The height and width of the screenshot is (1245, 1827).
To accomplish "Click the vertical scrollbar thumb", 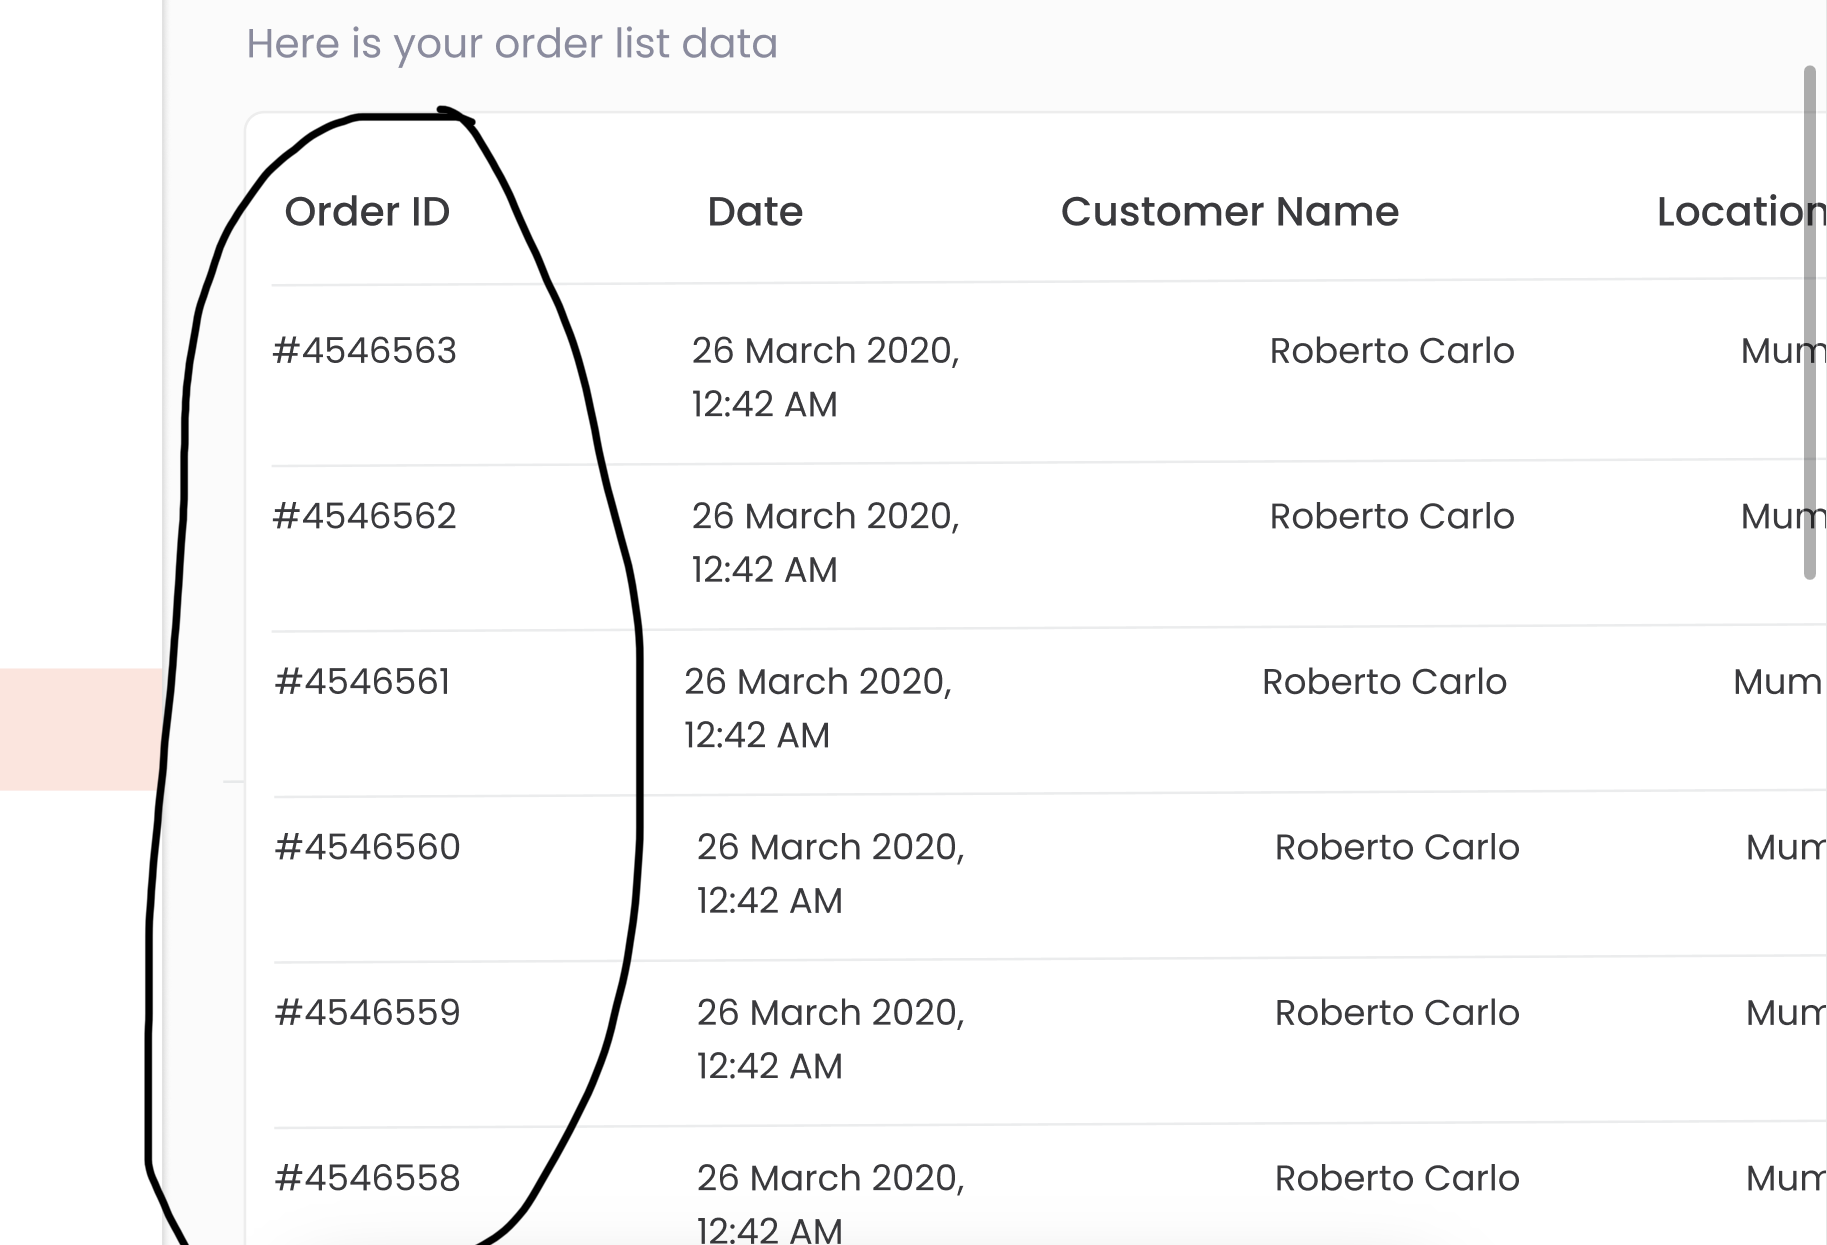I will coord(1809,322).
